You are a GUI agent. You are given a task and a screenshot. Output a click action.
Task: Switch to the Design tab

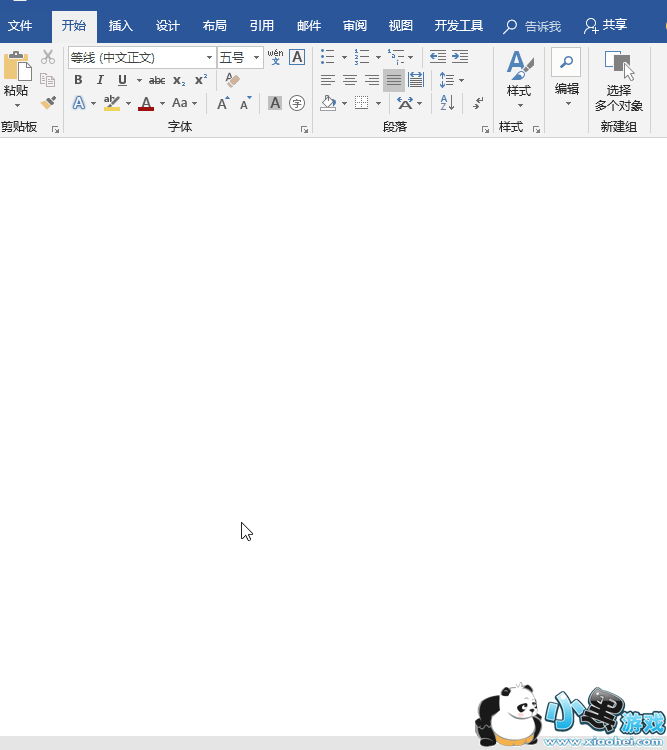[x=167, y=25]
